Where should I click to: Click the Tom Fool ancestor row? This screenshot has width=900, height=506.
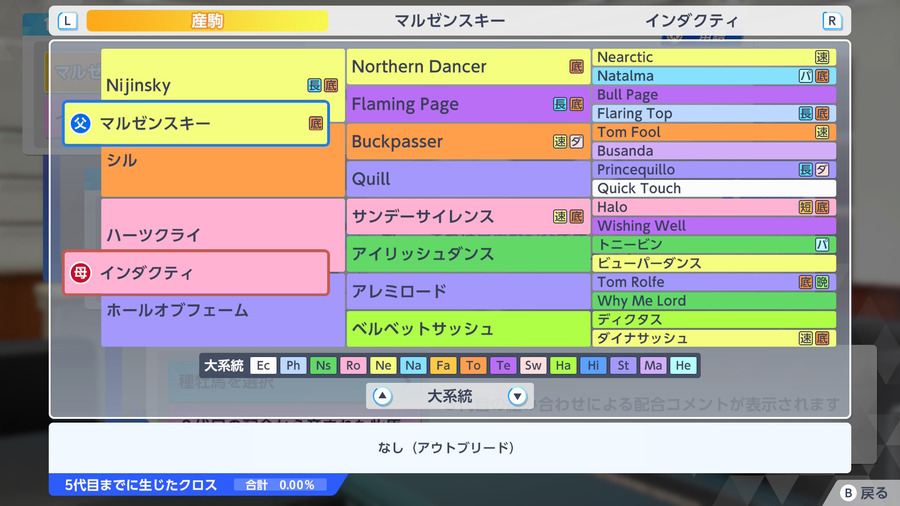click(714, 132)
